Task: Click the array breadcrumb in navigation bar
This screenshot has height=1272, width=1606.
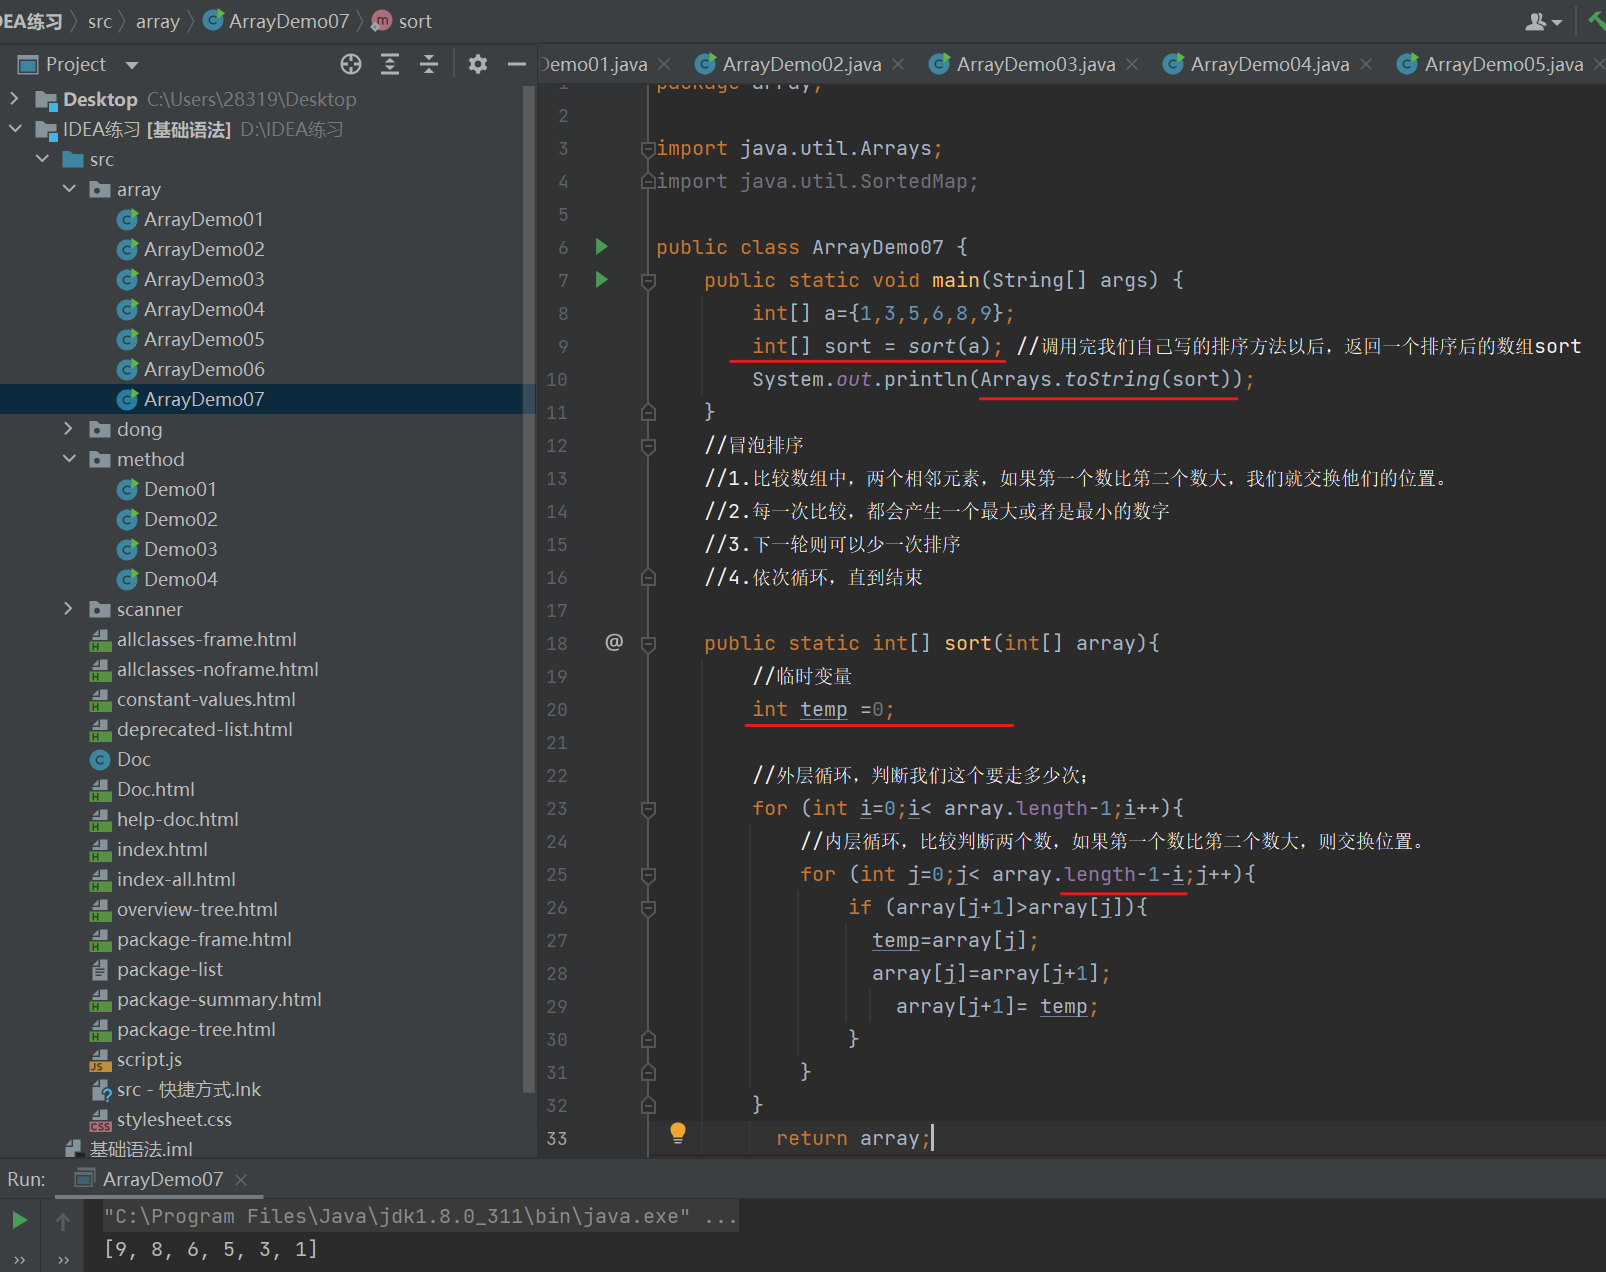Action: (157, 21)
